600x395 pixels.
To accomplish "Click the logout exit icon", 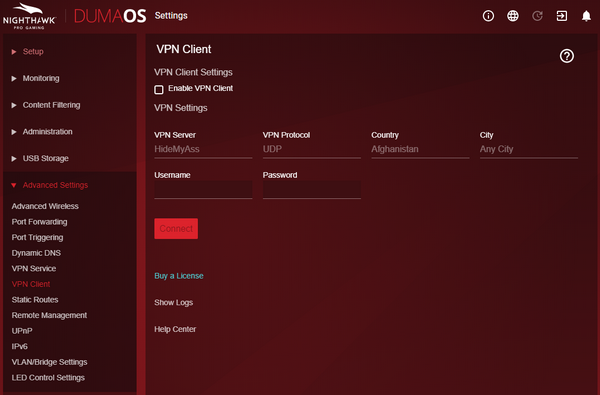I will click(562, 16).
